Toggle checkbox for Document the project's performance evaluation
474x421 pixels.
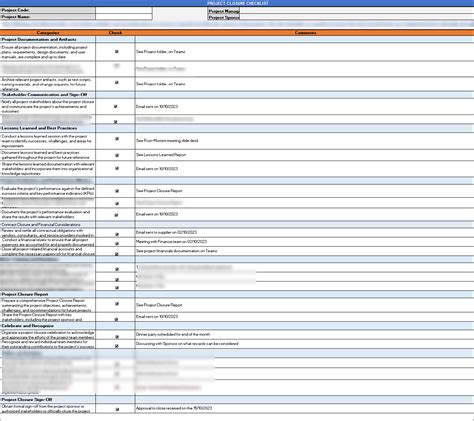tap(116, 215)
